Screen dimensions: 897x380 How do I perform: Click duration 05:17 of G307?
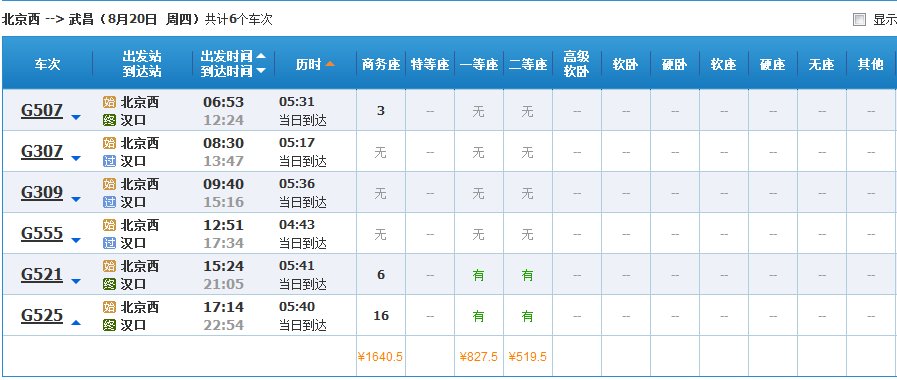297,142
